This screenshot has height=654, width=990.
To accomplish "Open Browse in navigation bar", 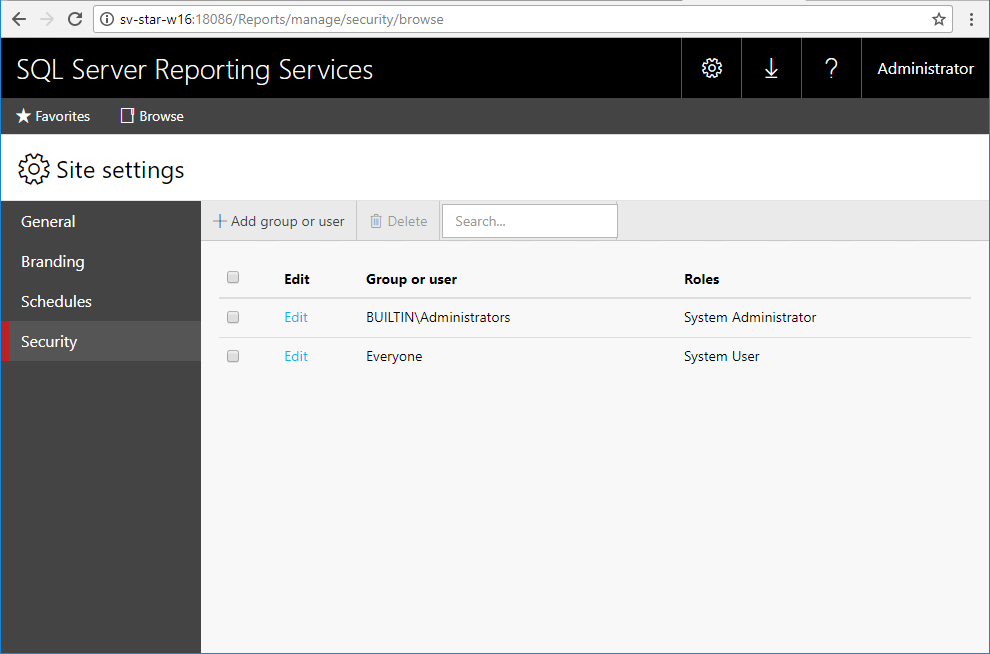I will [152, 116].
